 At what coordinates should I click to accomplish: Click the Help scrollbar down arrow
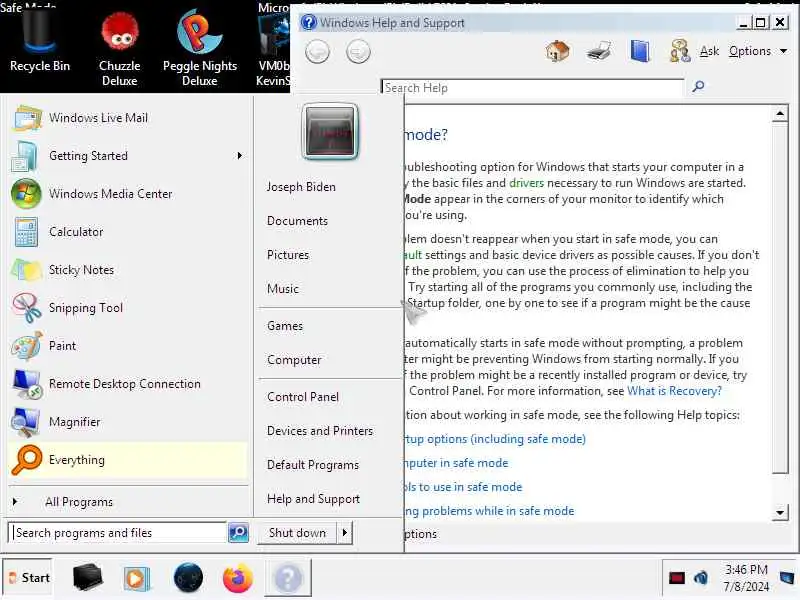(780, 512)
